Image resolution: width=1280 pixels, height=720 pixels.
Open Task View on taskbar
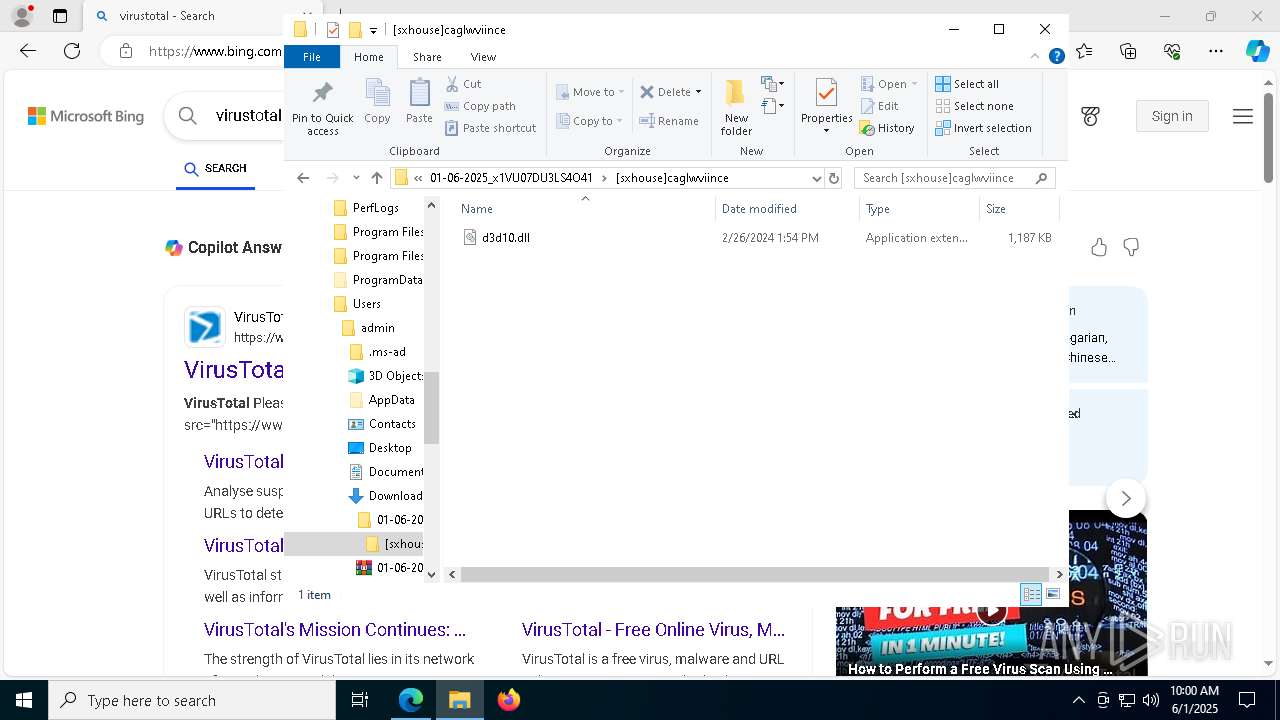tap(360, 700)
